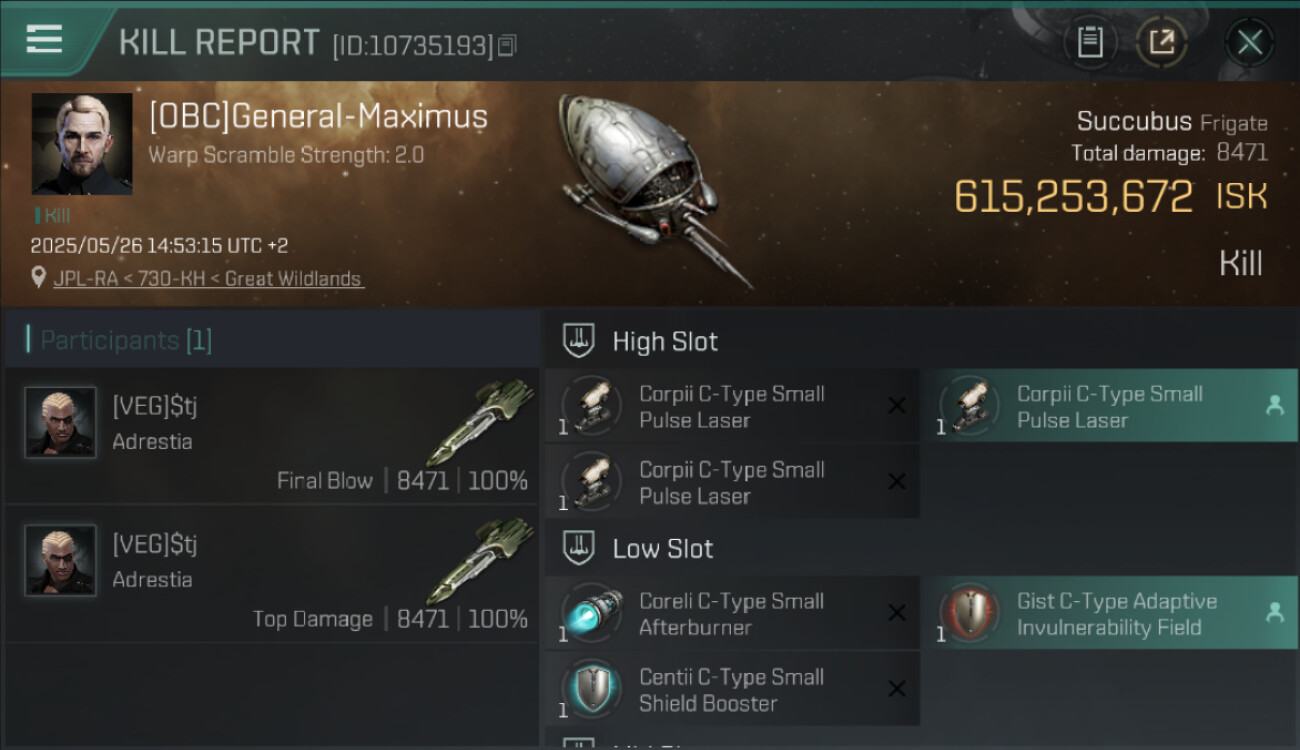The height and width of the screenshot is (750, 1300).
Task: Share the kill report externally
Action: tap(1161, 42)
